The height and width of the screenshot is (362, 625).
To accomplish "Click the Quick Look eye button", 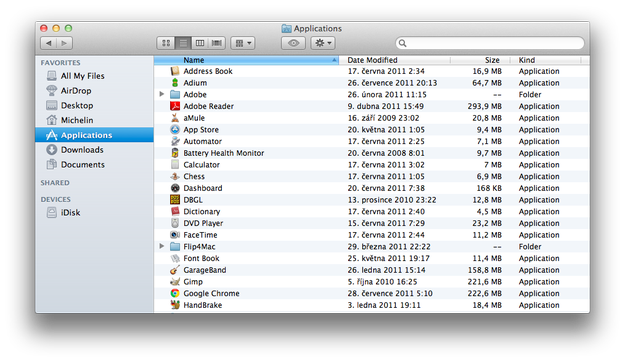I will 293,43.
